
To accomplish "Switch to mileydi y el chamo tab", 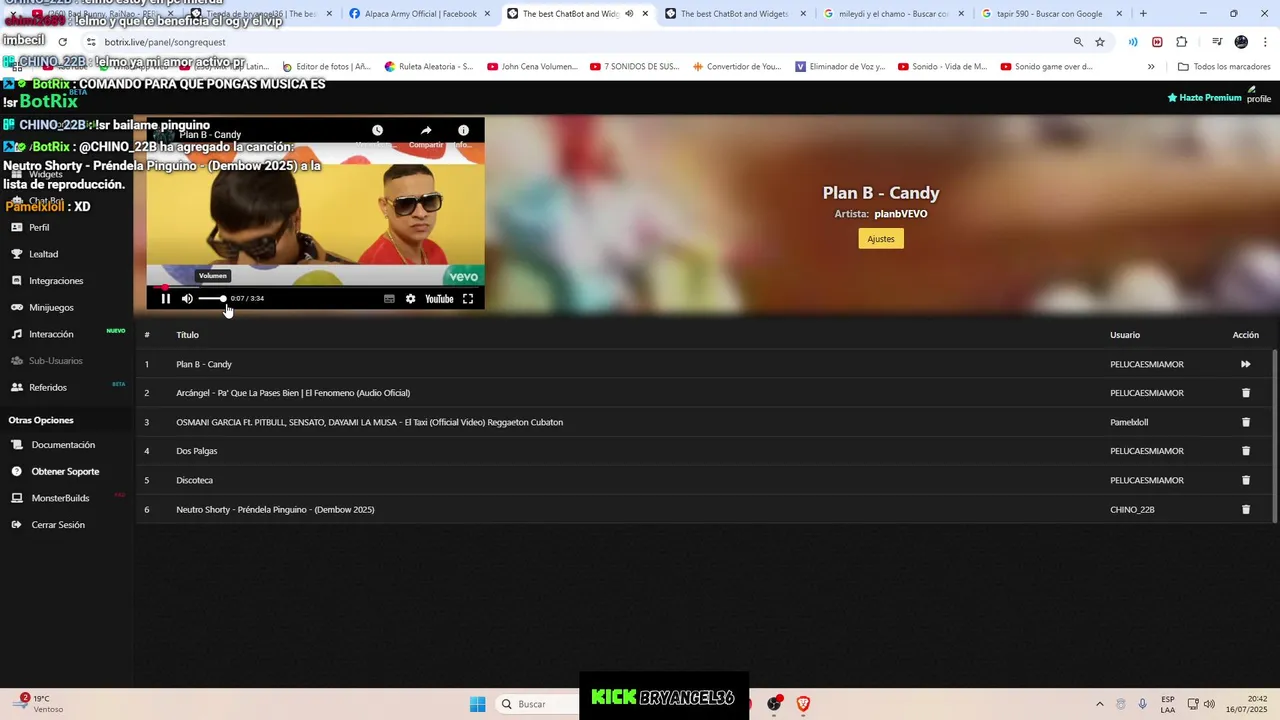I will pos(895,14).
